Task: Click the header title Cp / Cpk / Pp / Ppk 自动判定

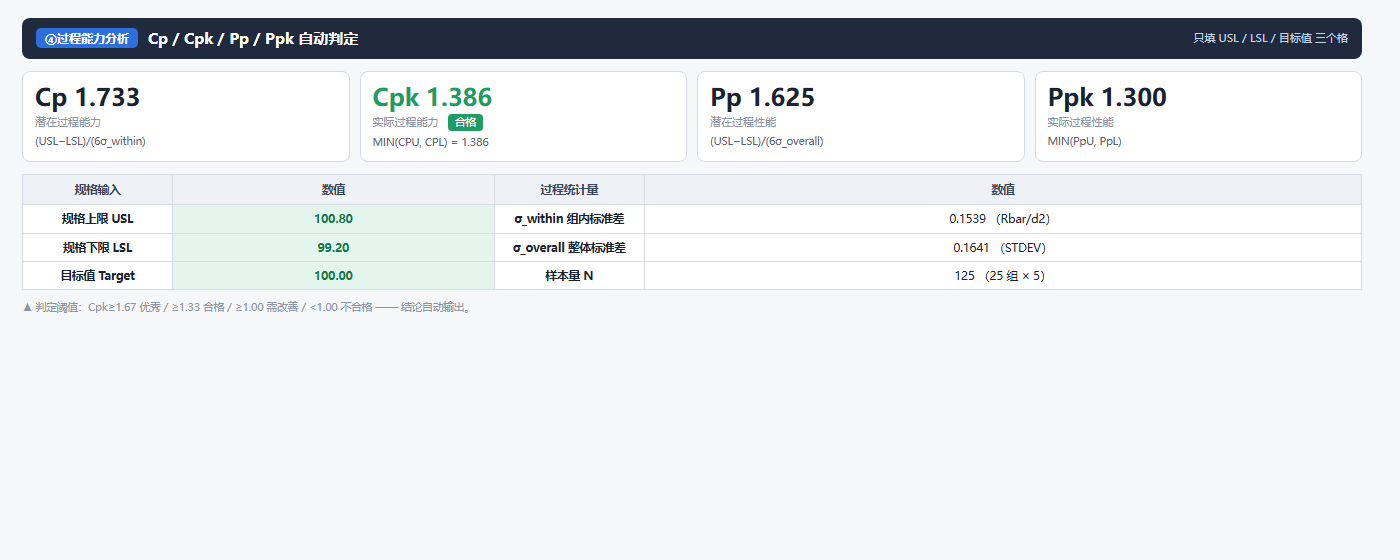Action: tap(253, 39)
